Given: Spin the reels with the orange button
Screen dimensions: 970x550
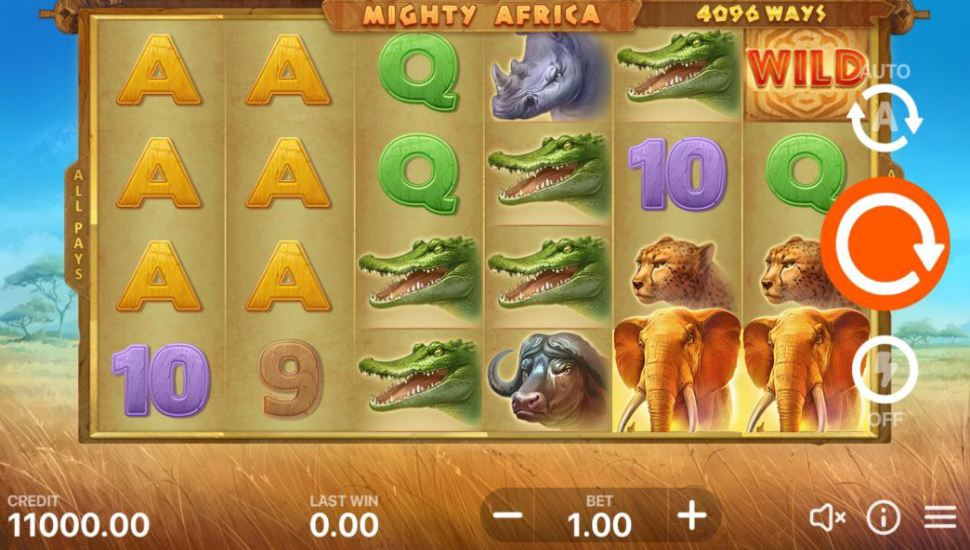Looking at the screenshot, I should [885, 244].
